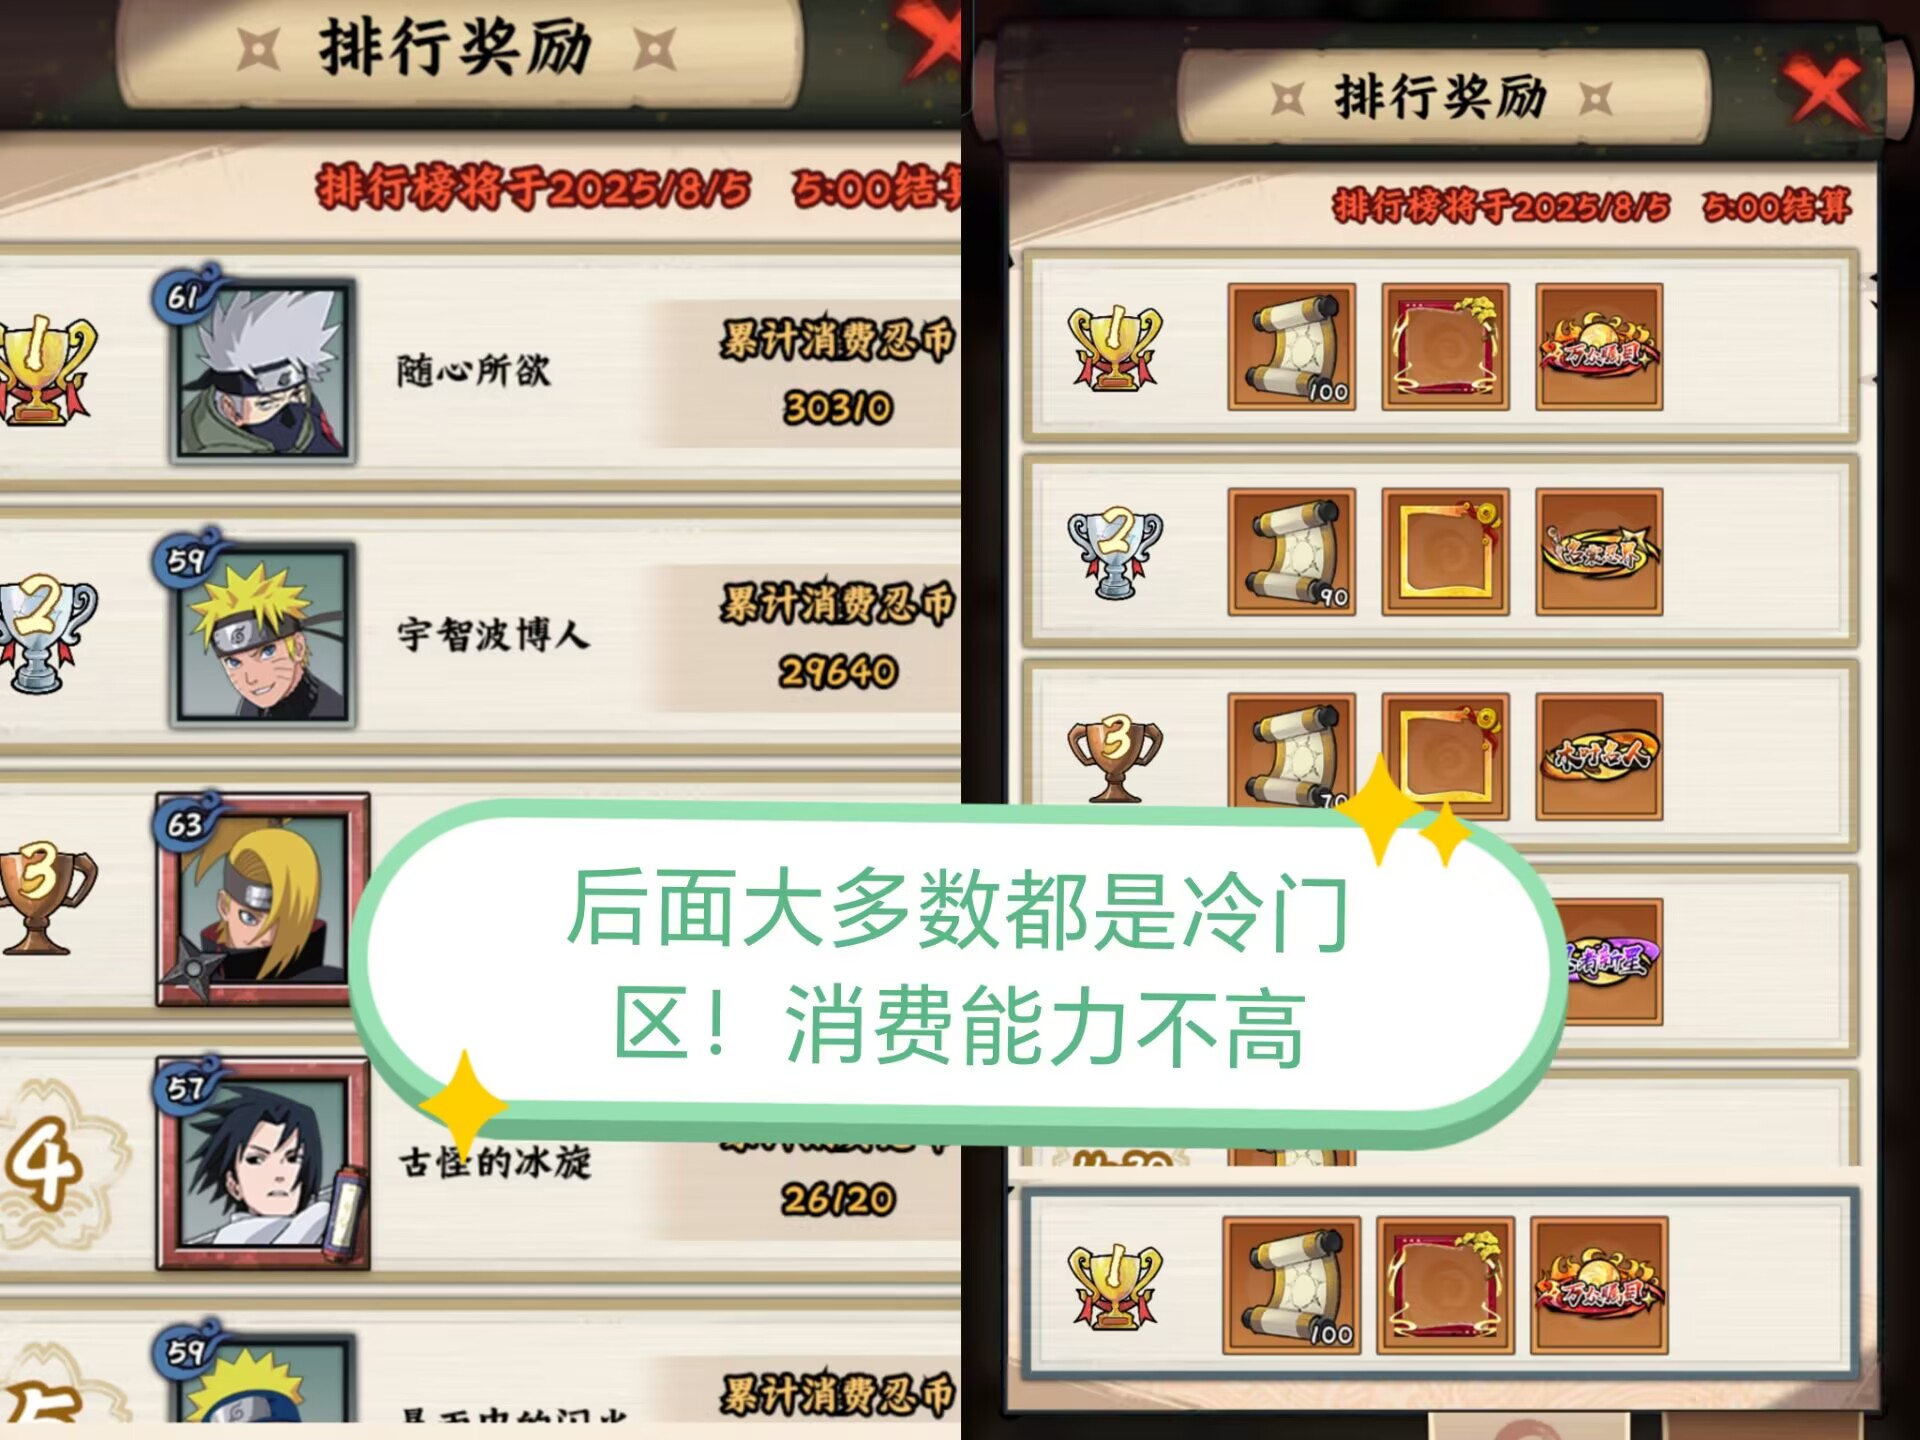Click fourth-rank purple title badge reward
The height and width of the screenshot is (1440, 1920).
[1612, 961]
